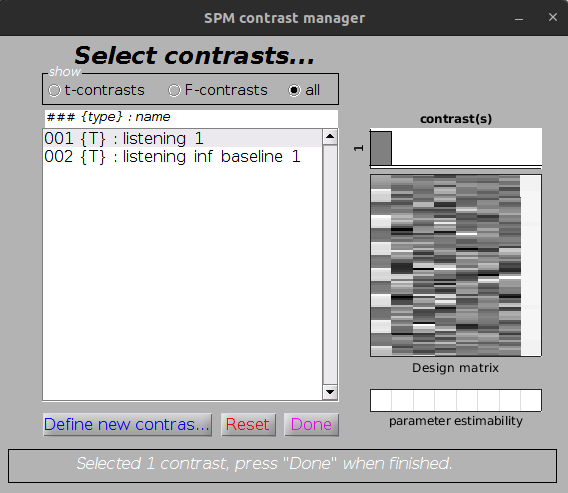Click the Define new contrast button
This screenshot has width=568, height=493.
coord(128,425)
